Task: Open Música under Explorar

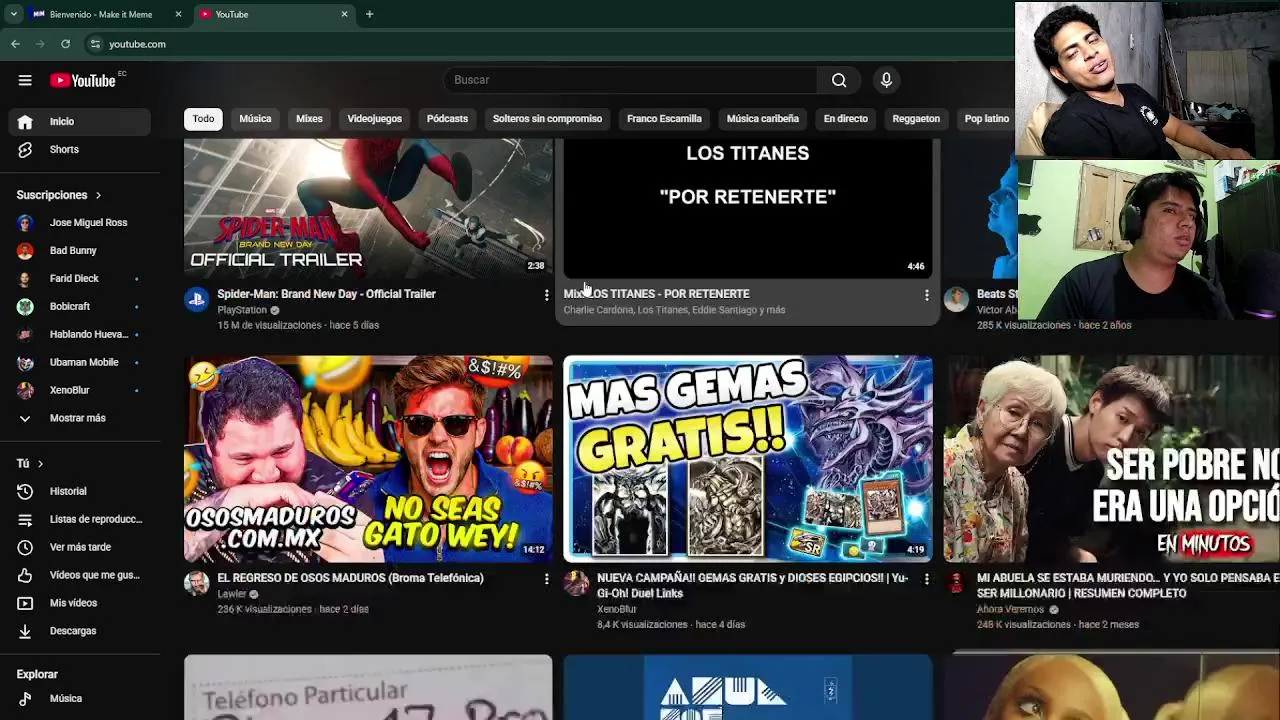Action: coord(80,698)
